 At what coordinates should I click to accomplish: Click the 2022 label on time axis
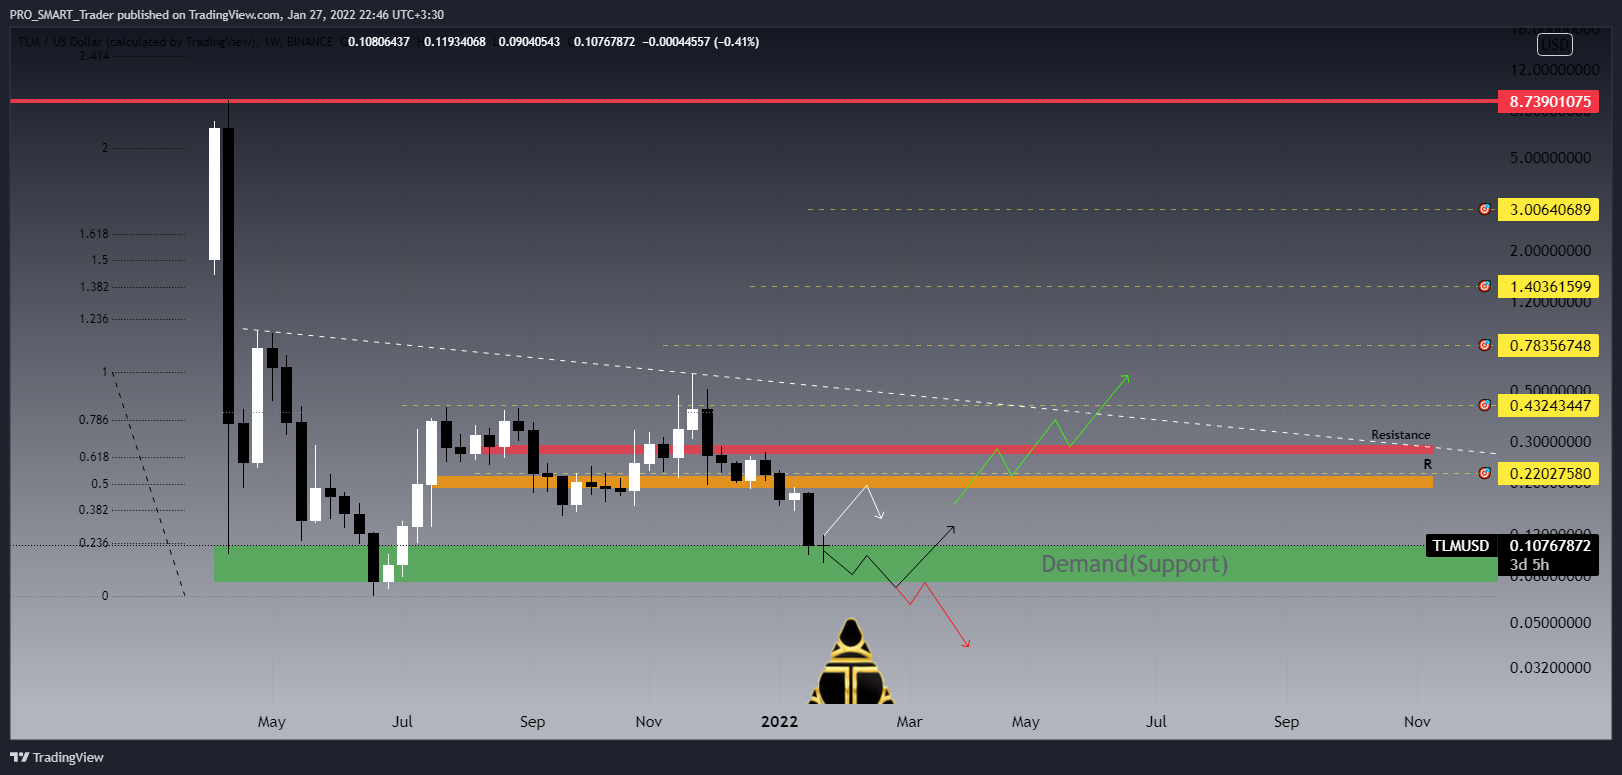coord(779,722)
